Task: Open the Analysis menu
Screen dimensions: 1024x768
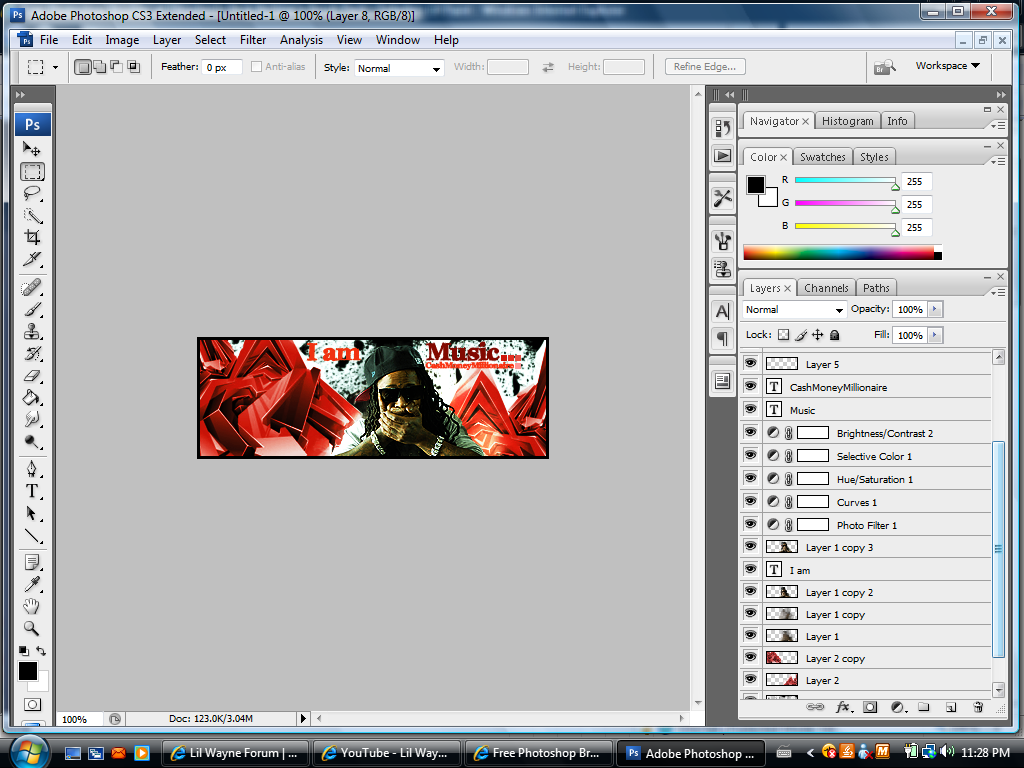Action: [301, 40]
